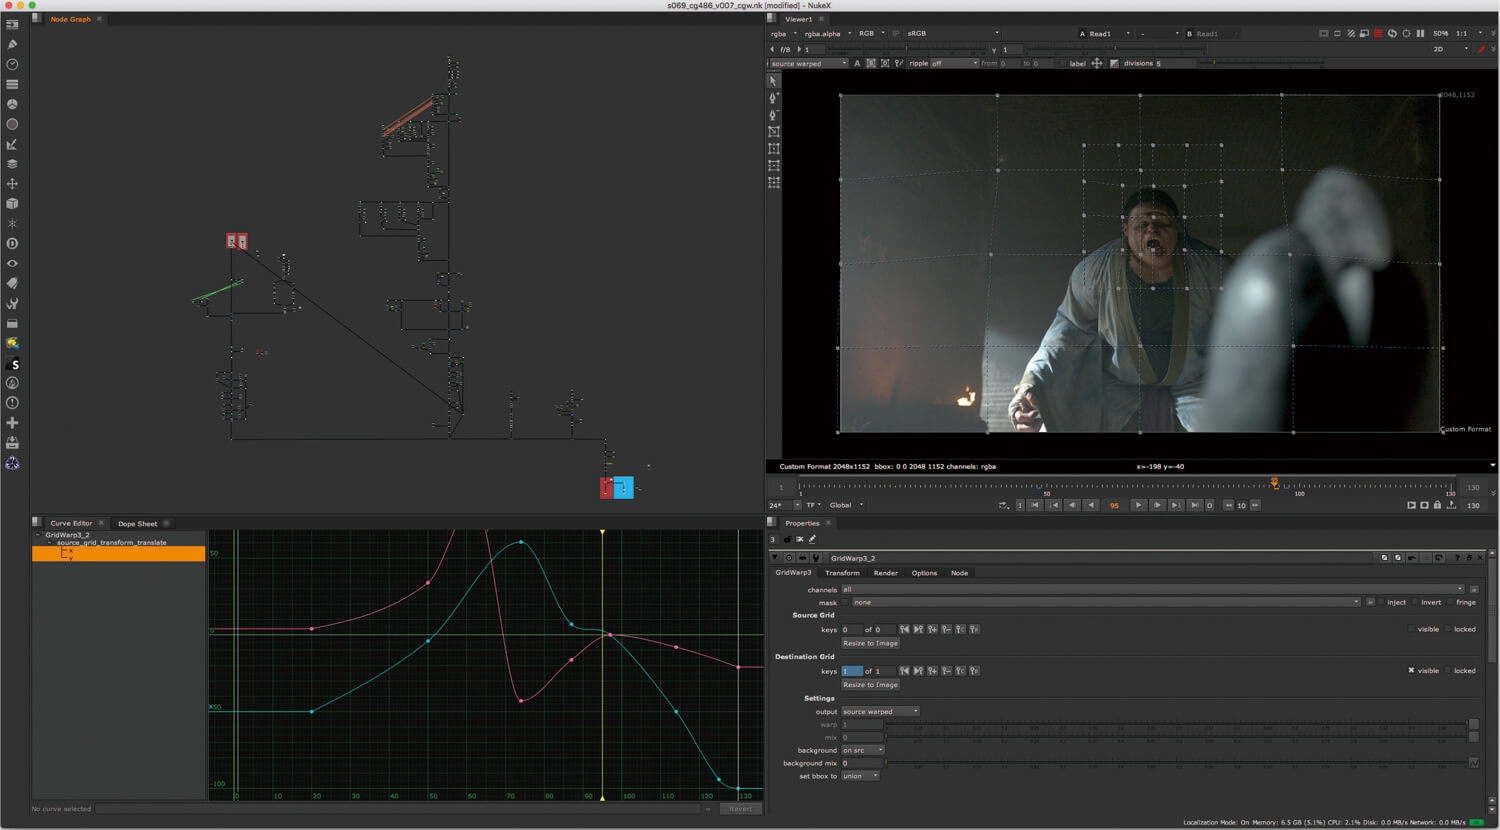Open the Views nodes eye icon
1500x830 pixels.
[12, 263]
